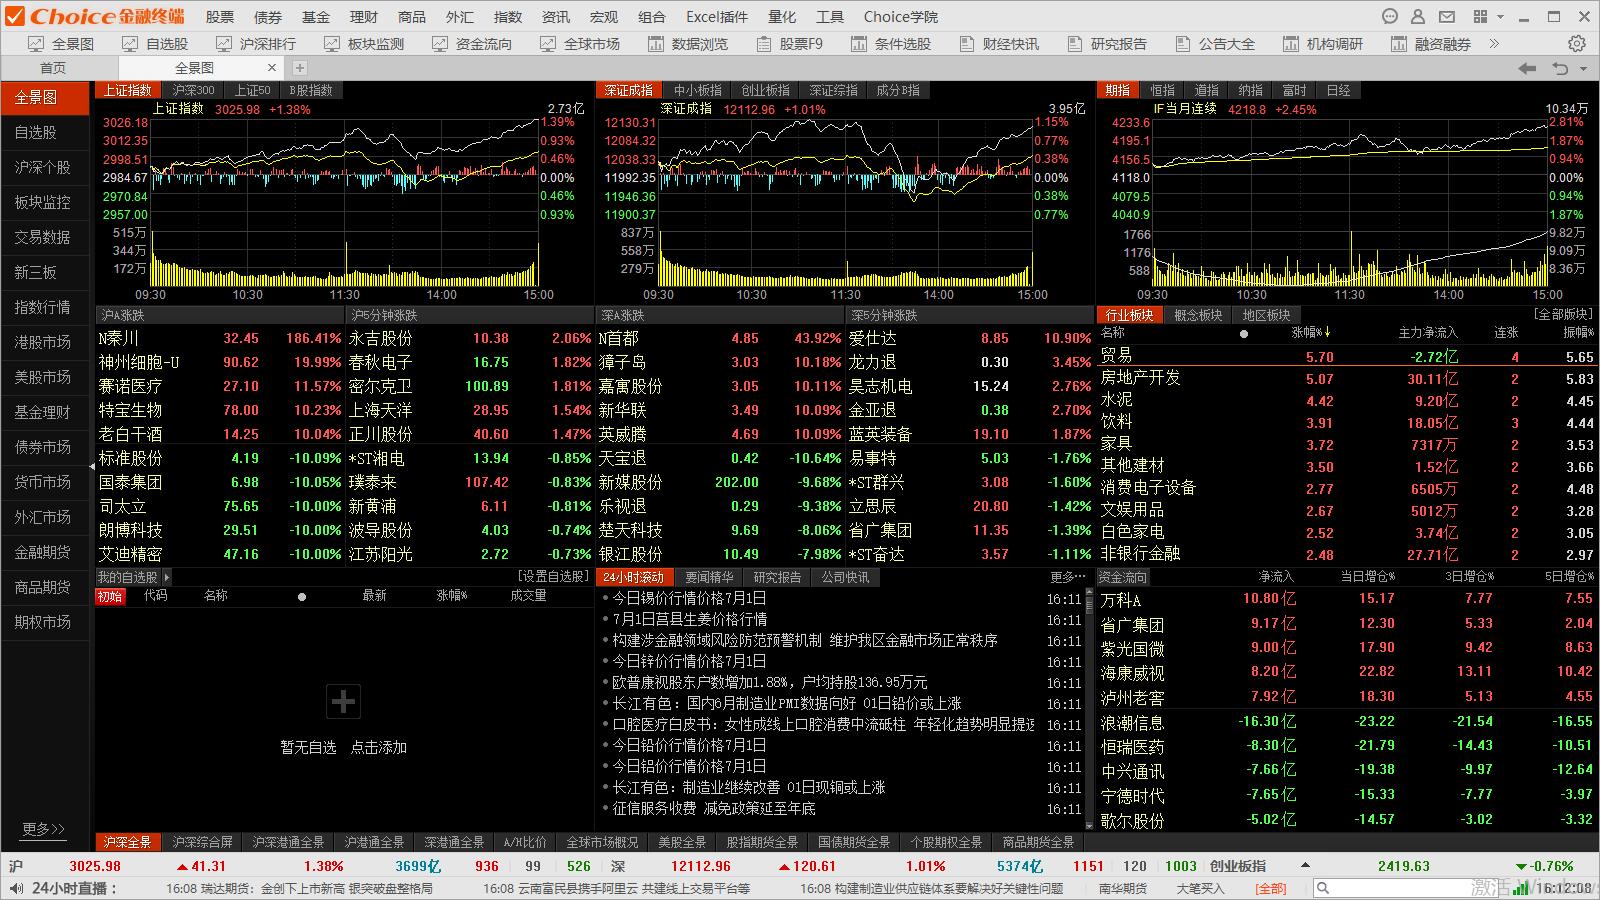Click the speaker icon beside 24小时直播
This screenshot has height=900, width=1600.
(x=15, y=888)
